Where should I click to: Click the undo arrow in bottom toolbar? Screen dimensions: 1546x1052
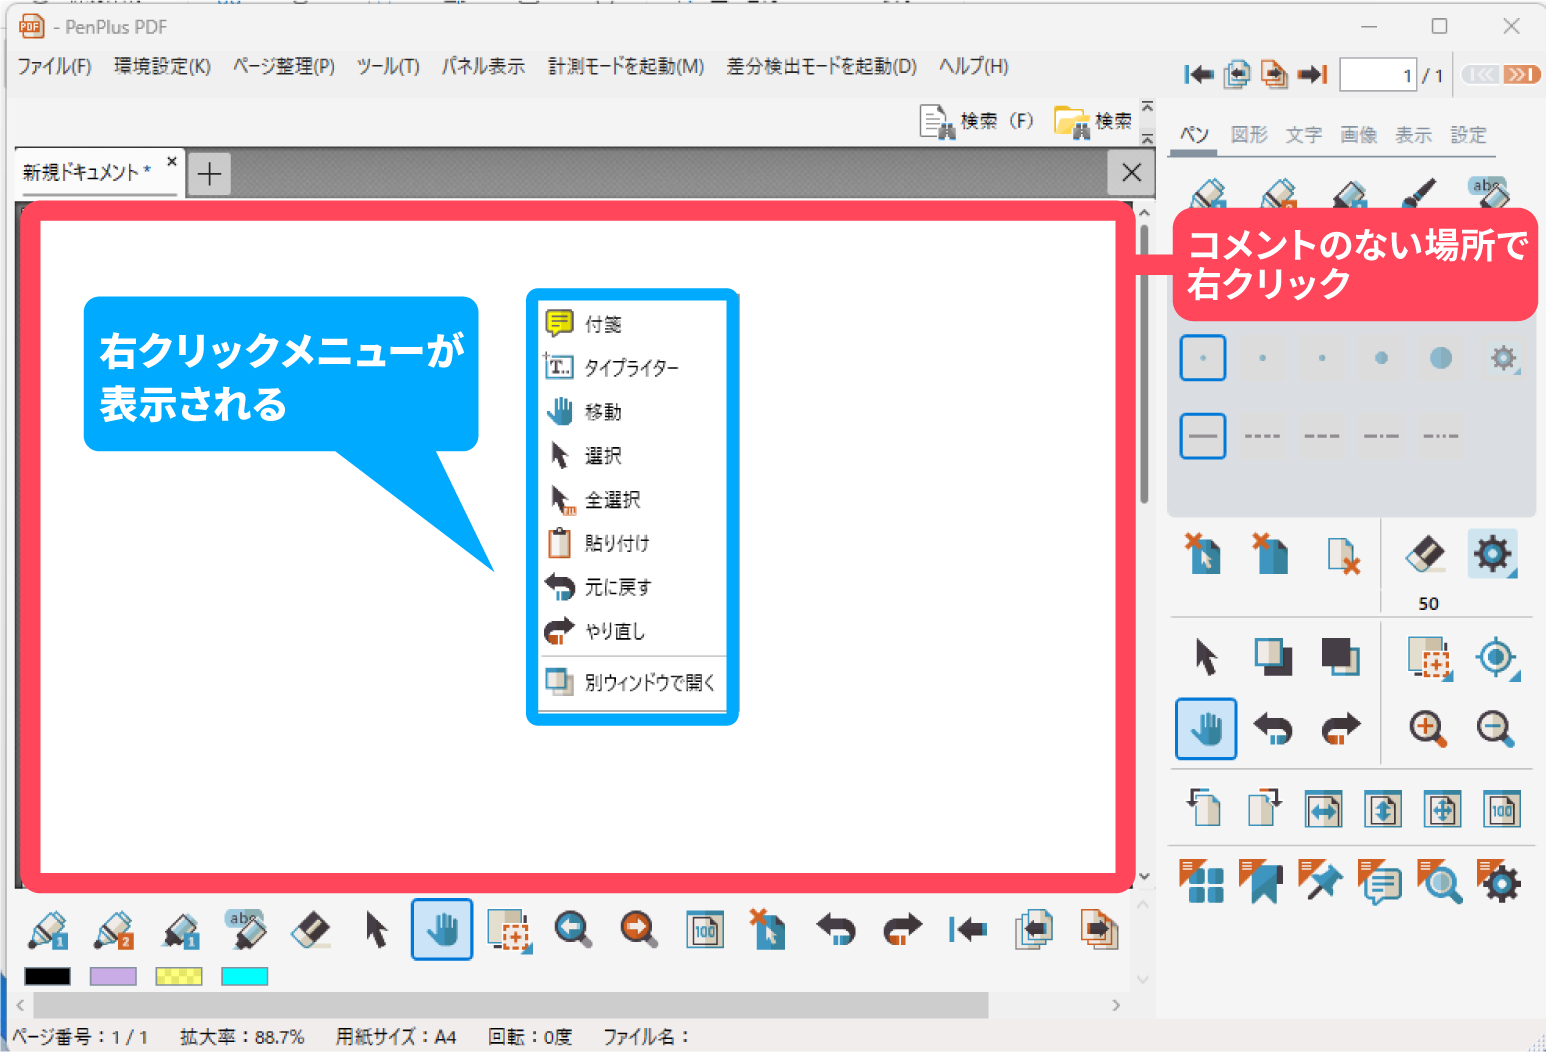tap(836, 930)
